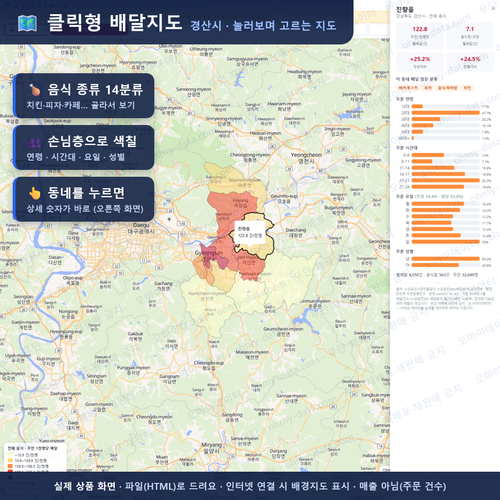Click the 17-21 time slot bar

(446, 180)
